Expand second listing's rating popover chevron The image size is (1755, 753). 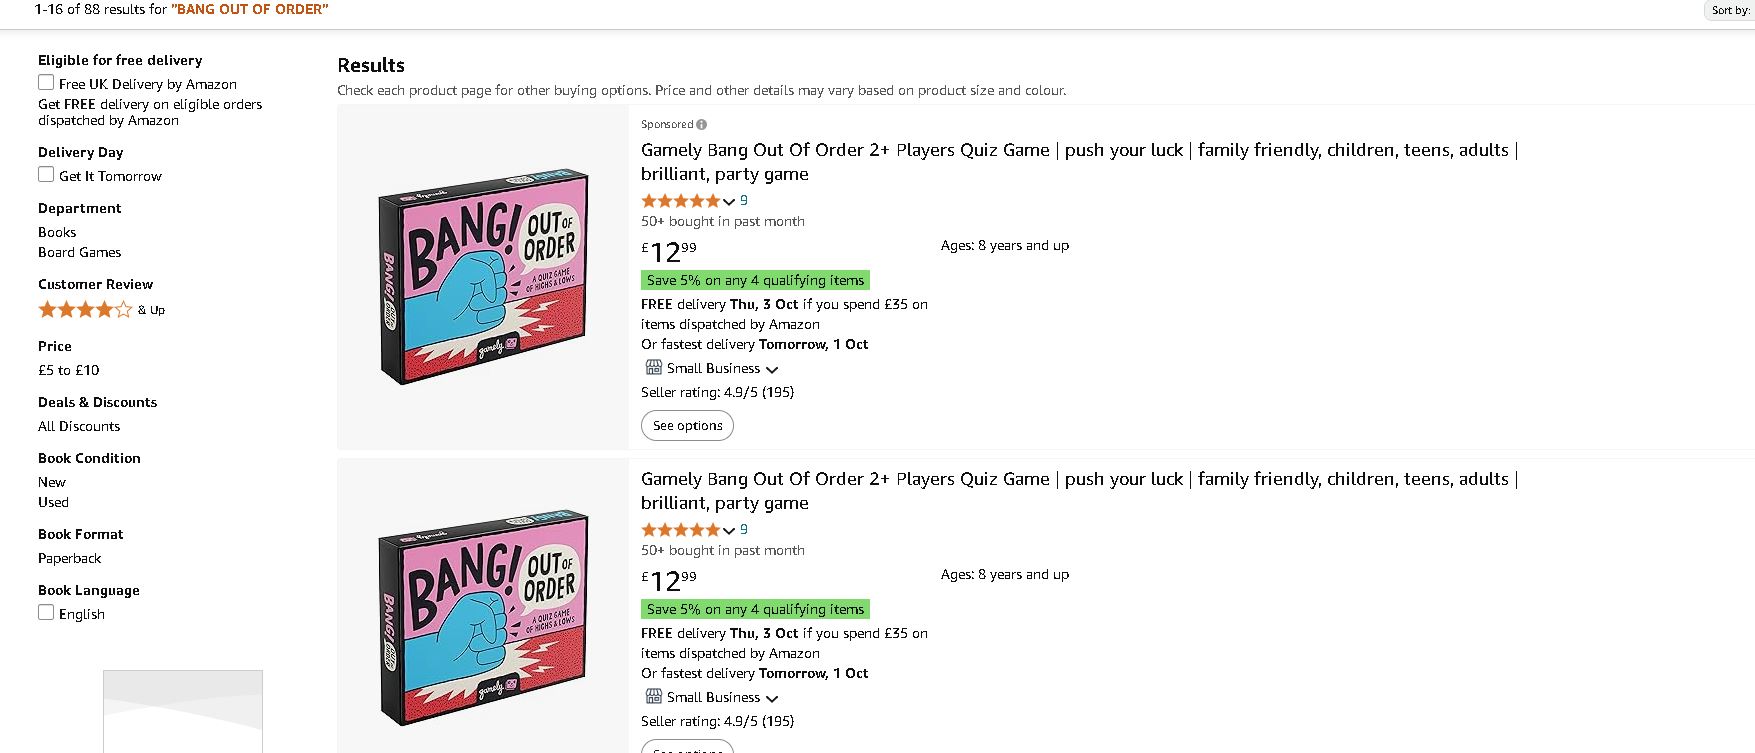click(729, 531)
